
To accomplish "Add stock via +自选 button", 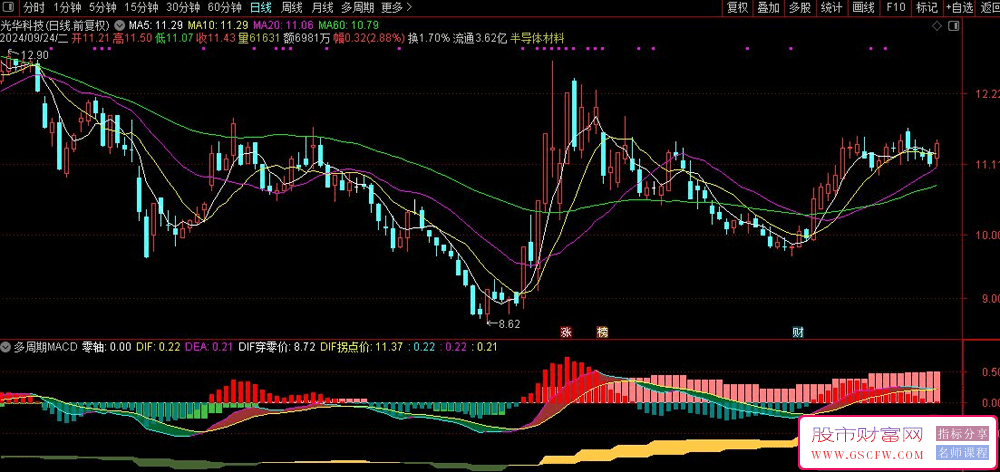I will (x=960, y=8).
